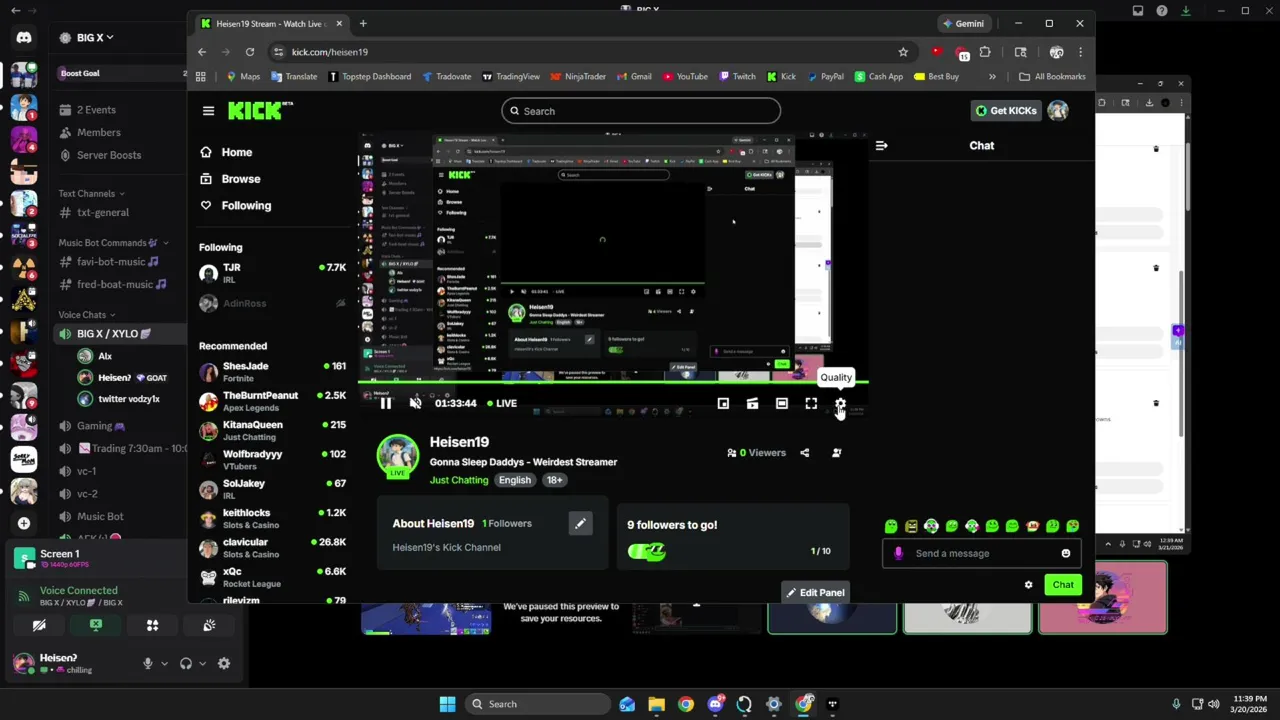Focus the Kick Search box

pyautogui.click(x=641, y=111)
